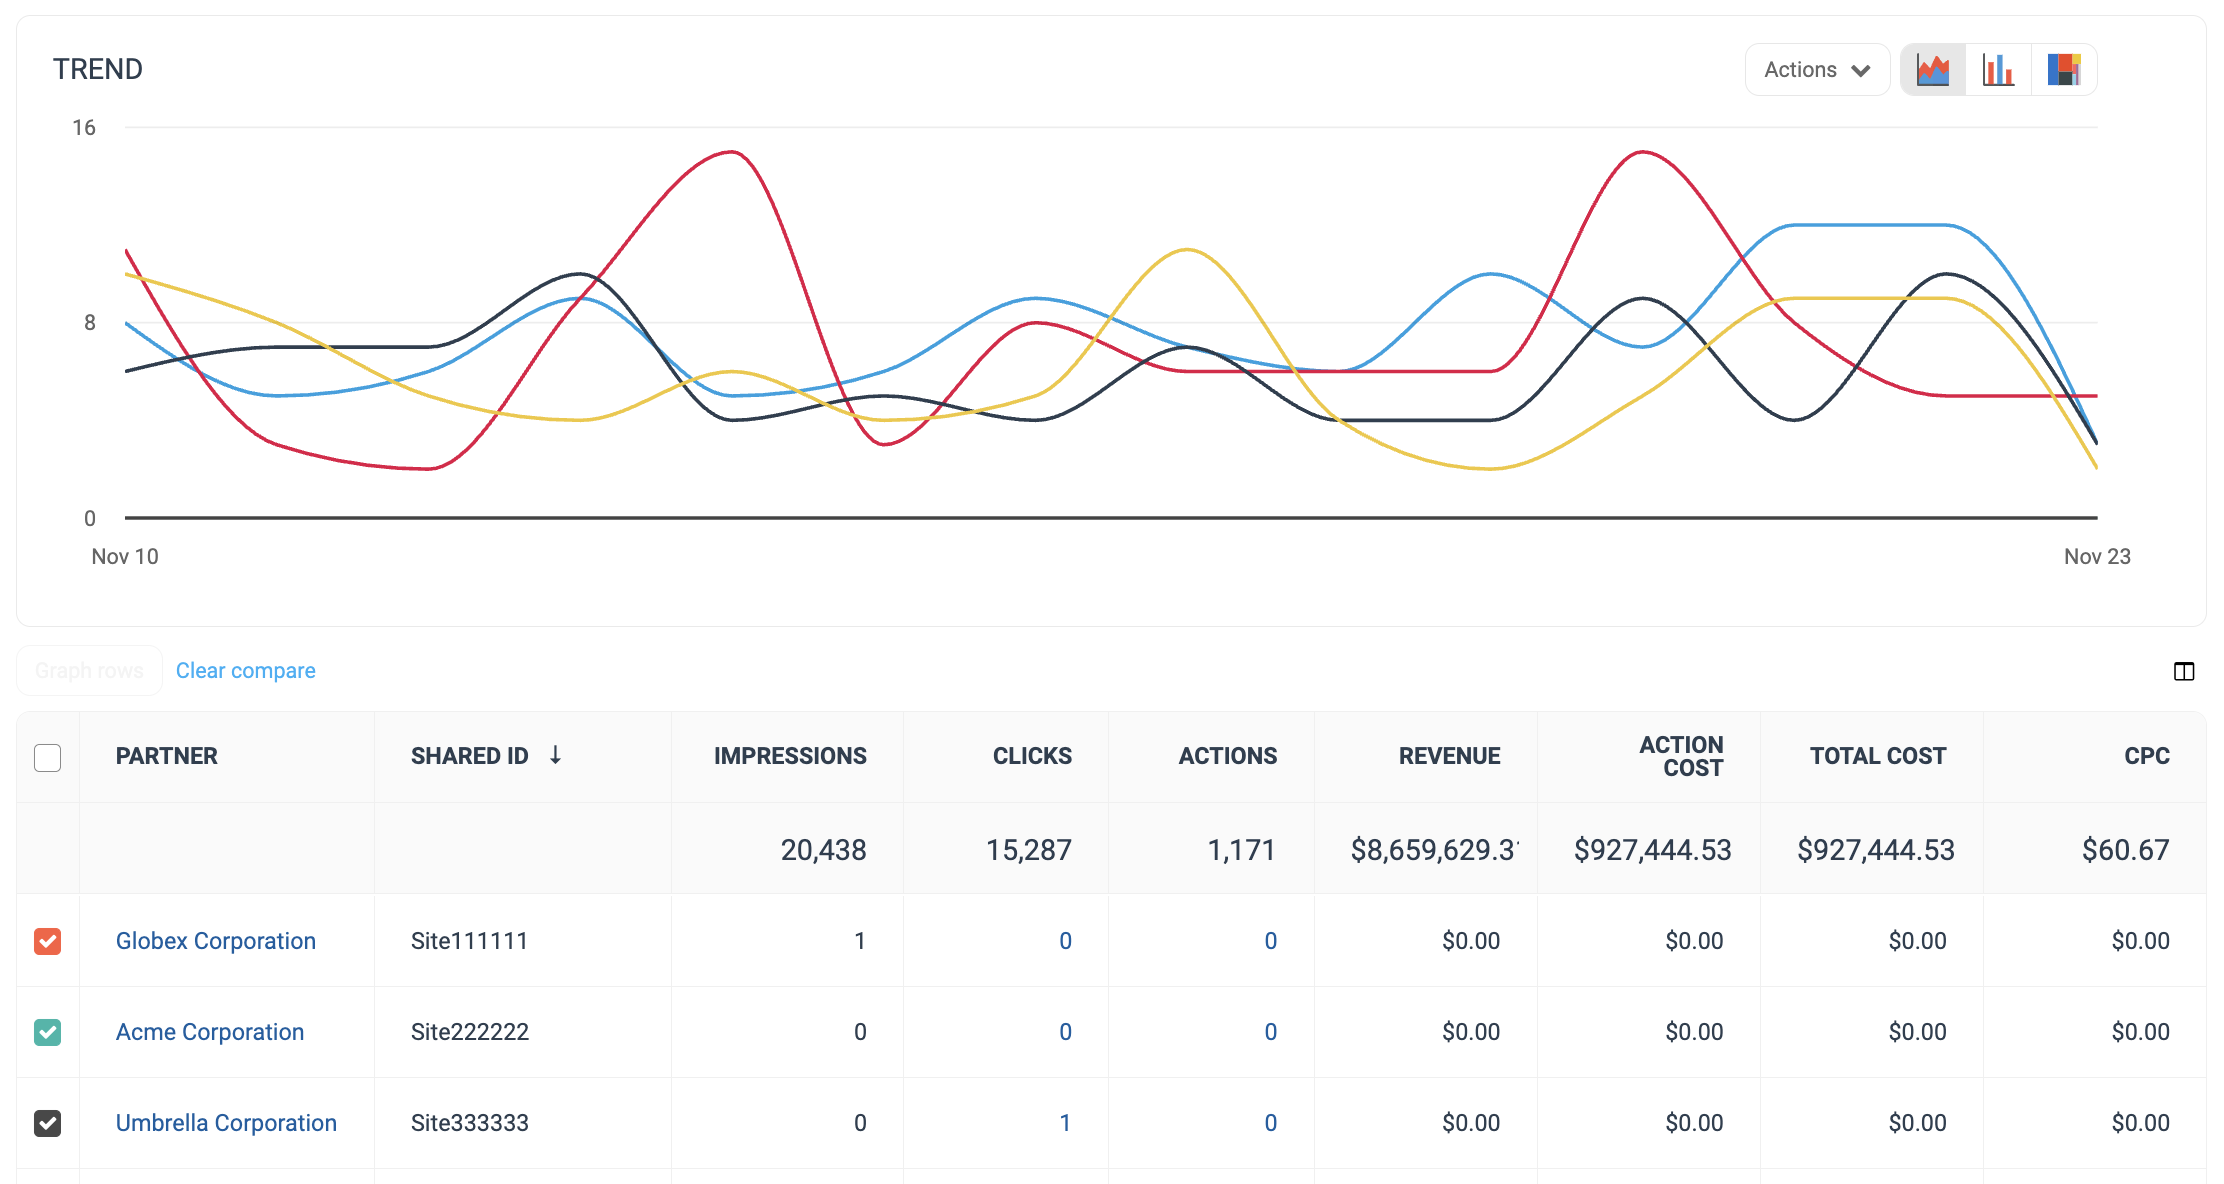
Task: Click the Clear compare link
Action: click(246, 671)
